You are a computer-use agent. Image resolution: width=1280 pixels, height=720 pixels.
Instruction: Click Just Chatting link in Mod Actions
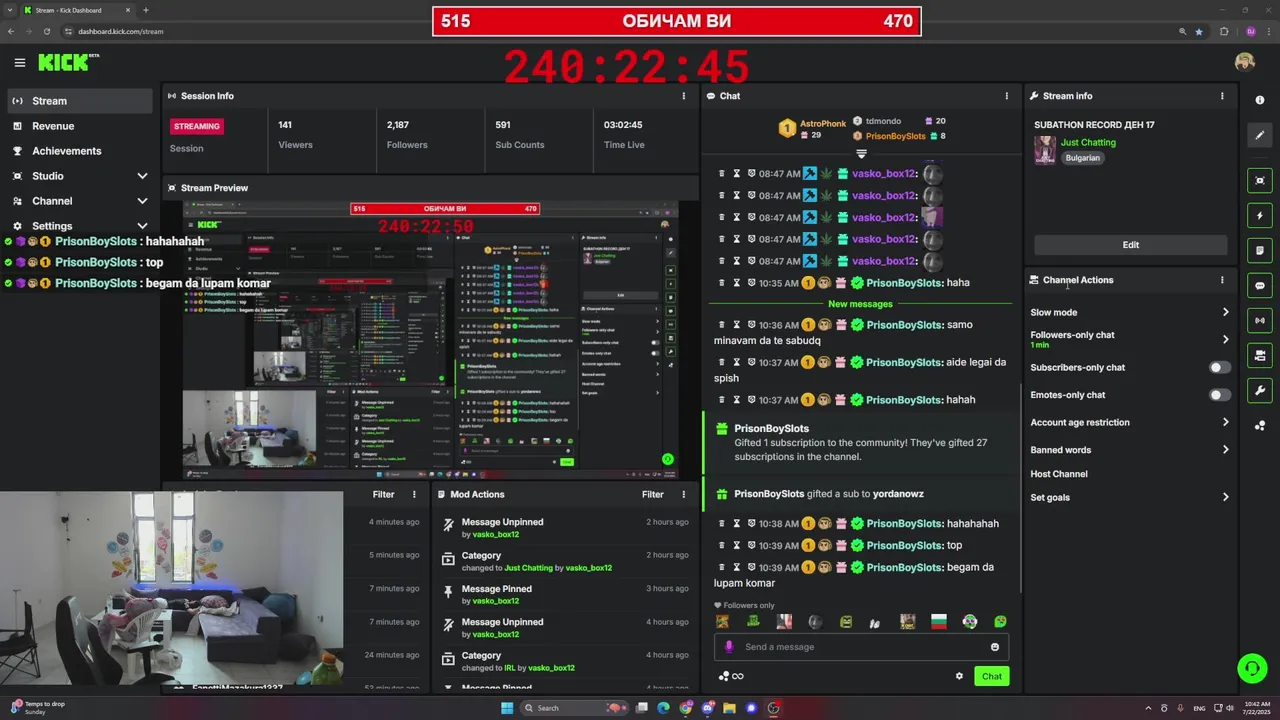pyautogui.click(x=528, y=568)
